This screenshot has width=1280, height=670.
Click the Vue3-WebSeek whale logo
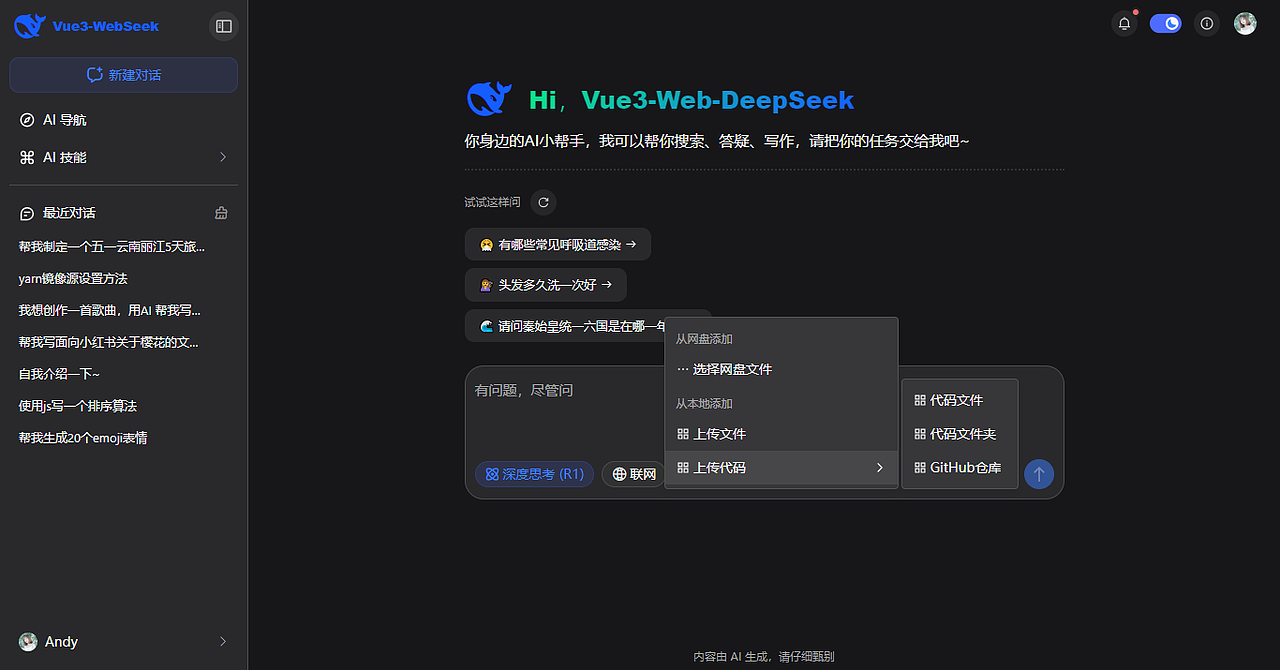tap(29, 25)
